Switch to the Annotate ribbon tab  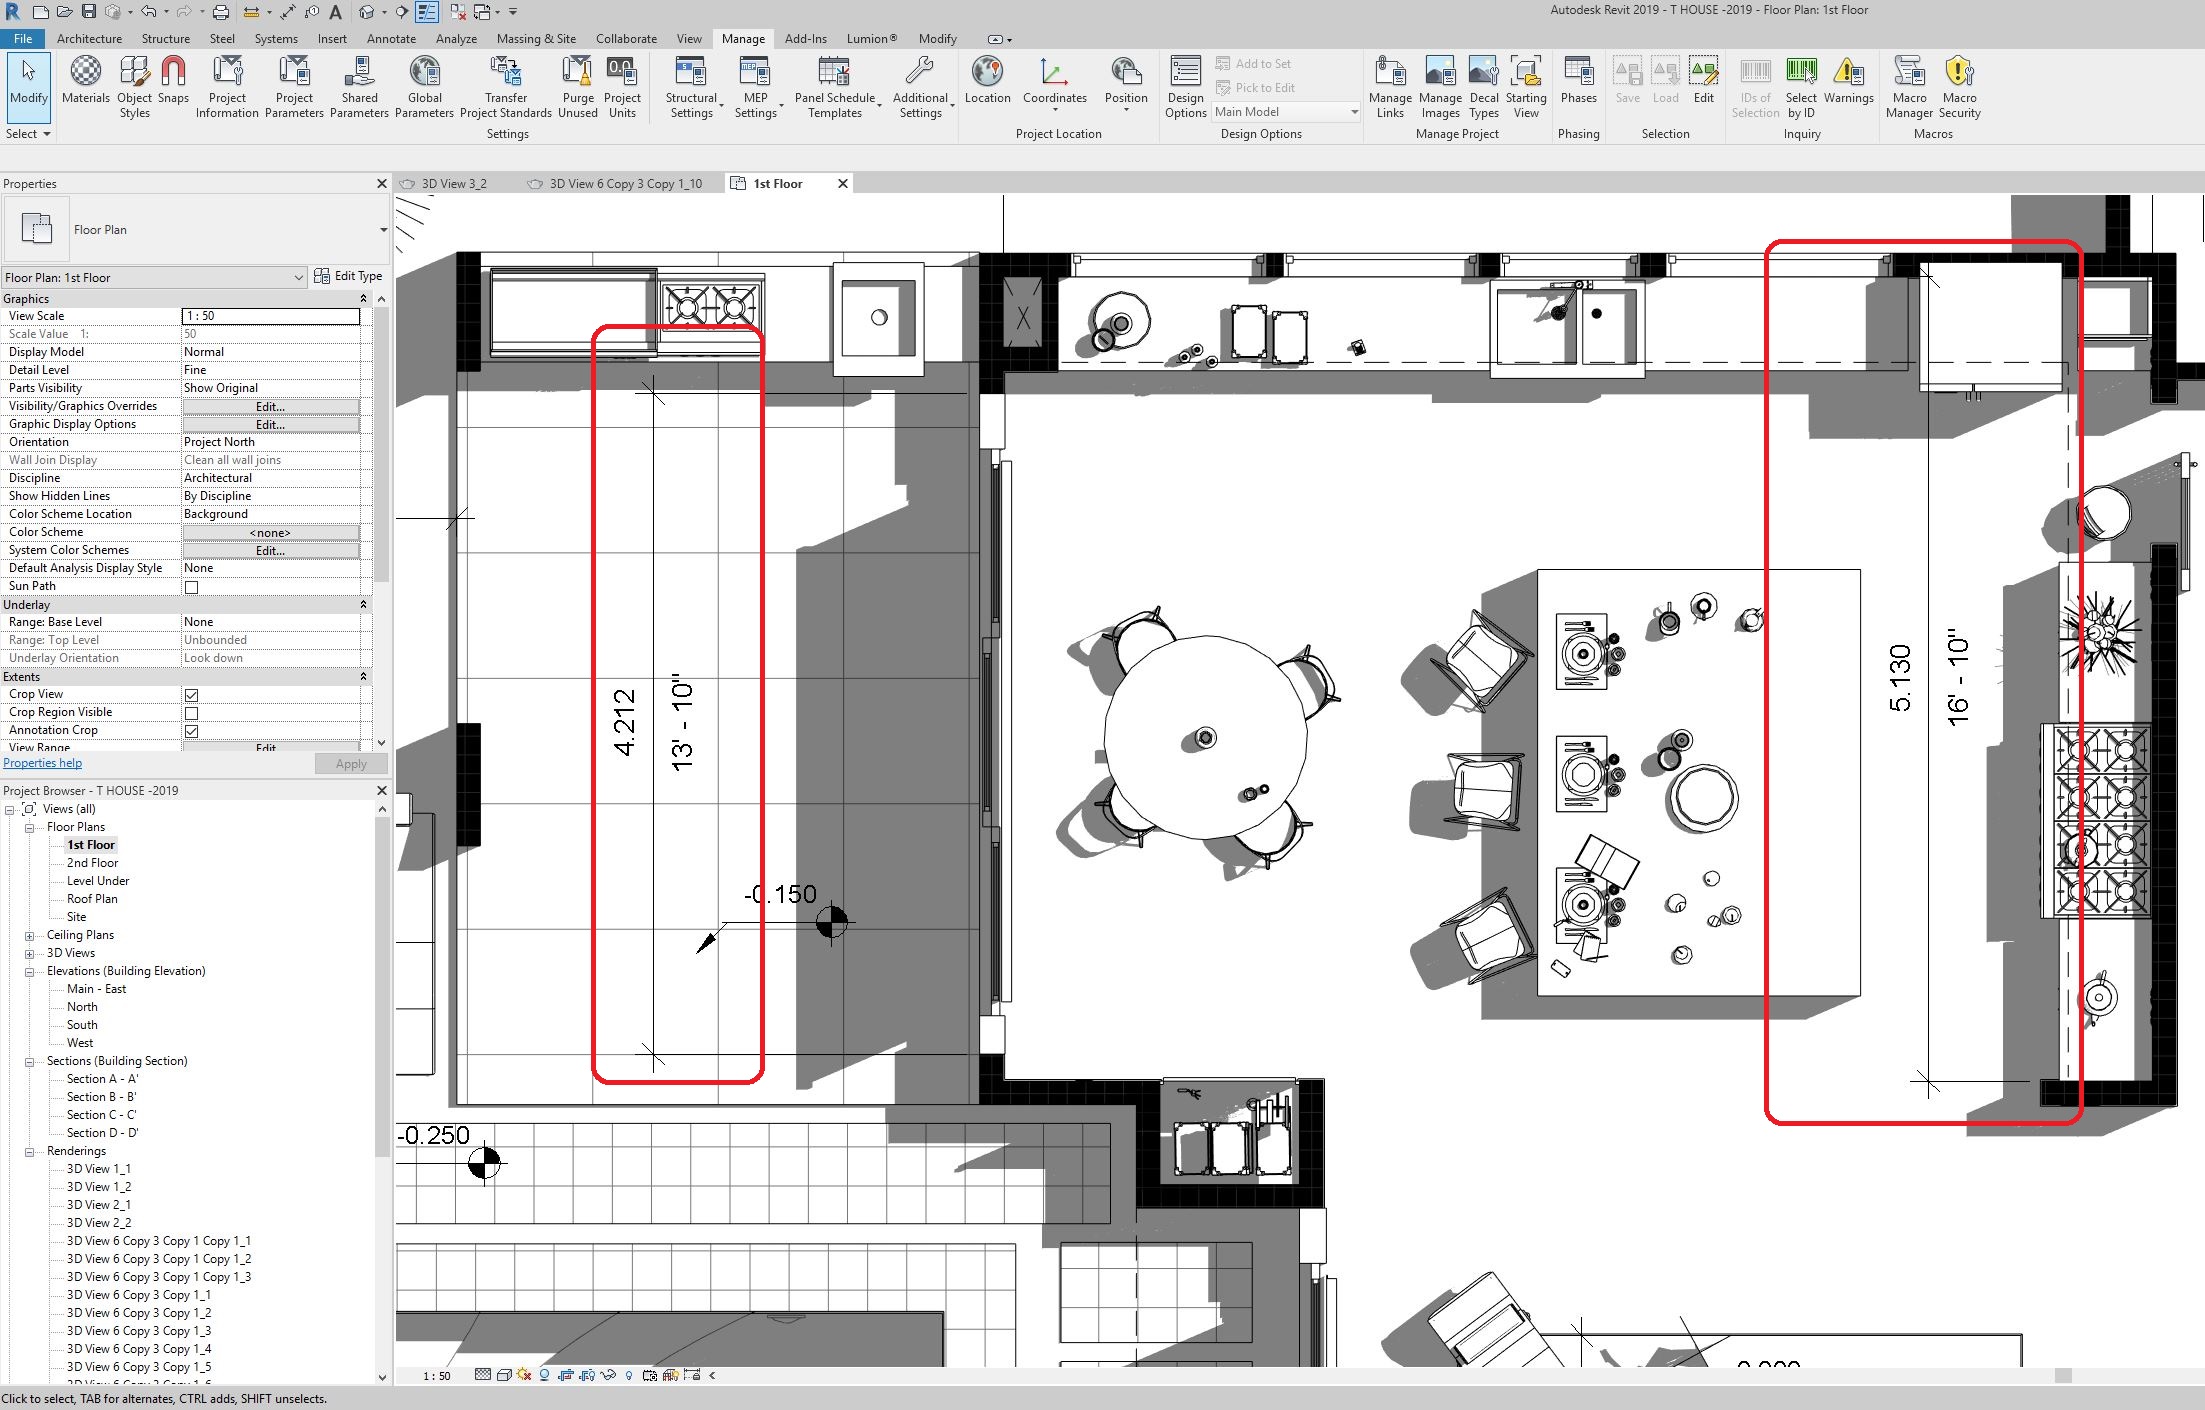click(x=391, y=39)
